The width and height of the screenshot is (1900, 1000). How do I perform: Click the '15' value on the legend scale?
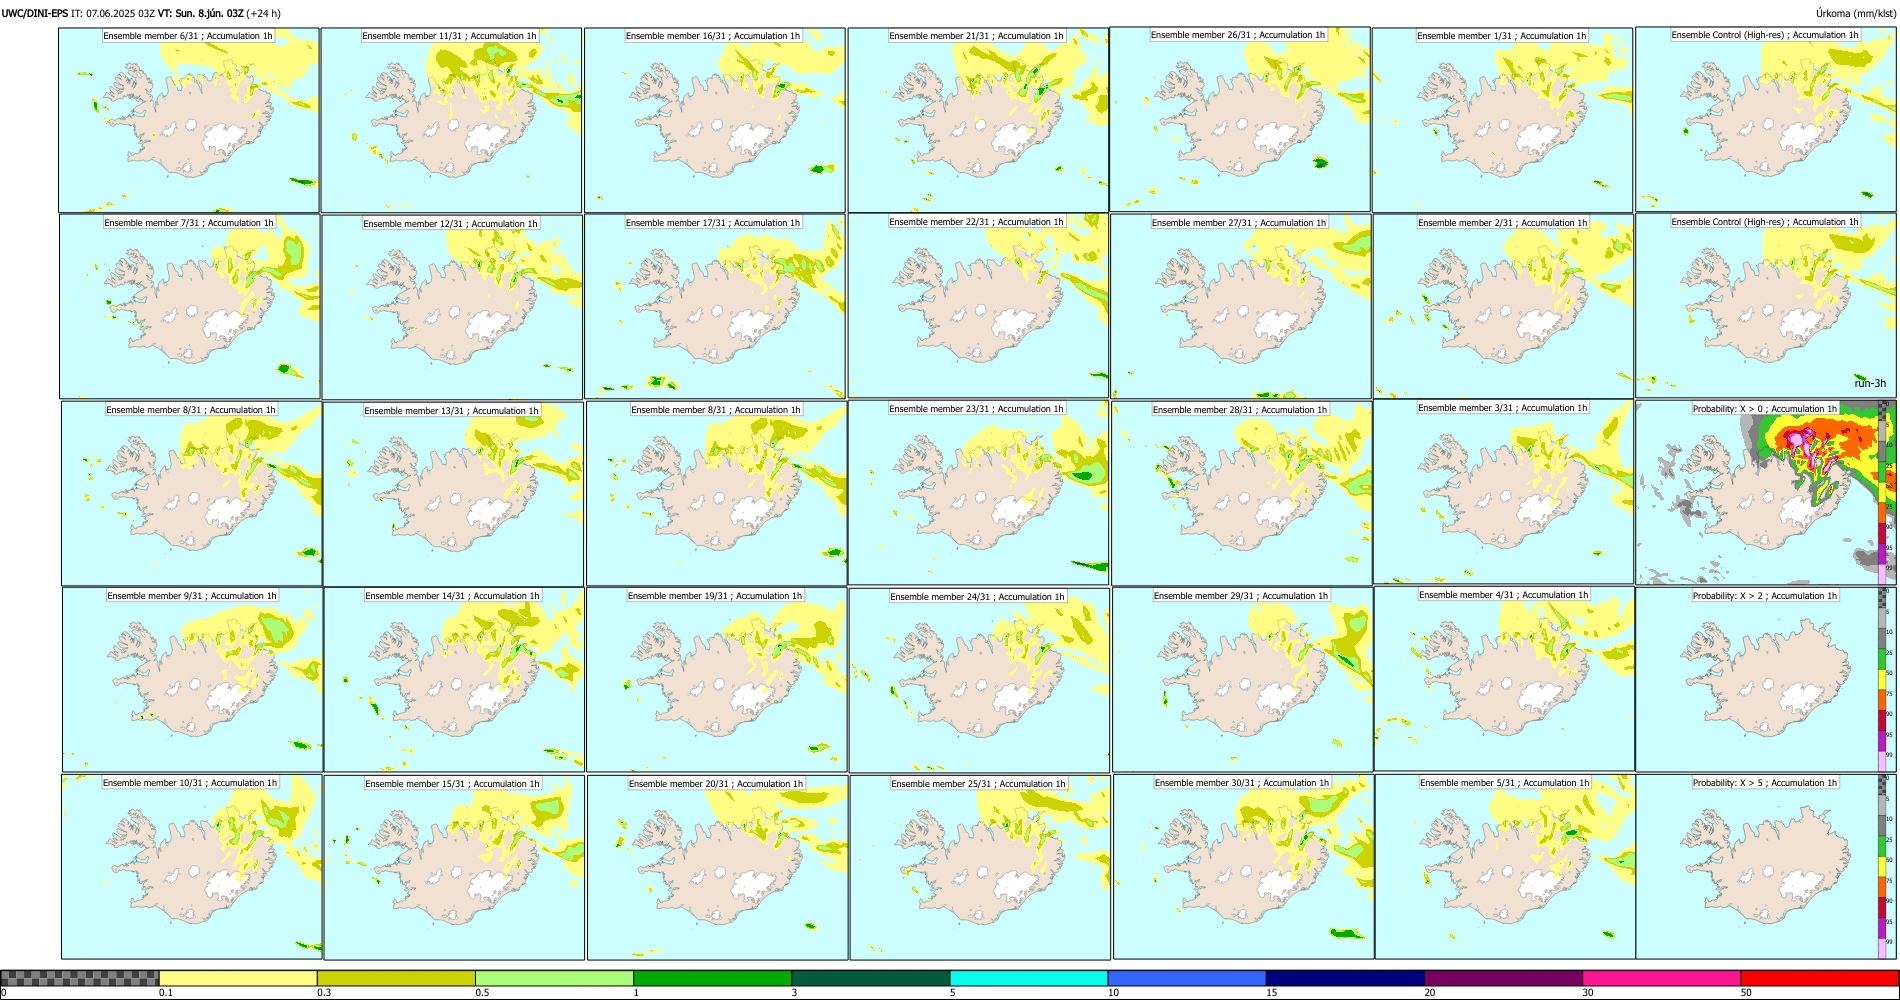pos(1271,993)
